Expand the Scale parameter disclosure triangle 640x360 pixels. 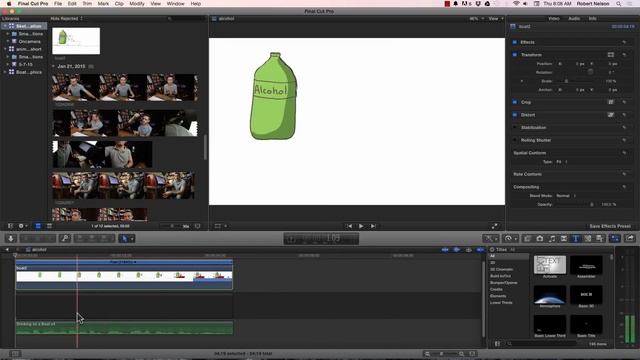[522, 81]
